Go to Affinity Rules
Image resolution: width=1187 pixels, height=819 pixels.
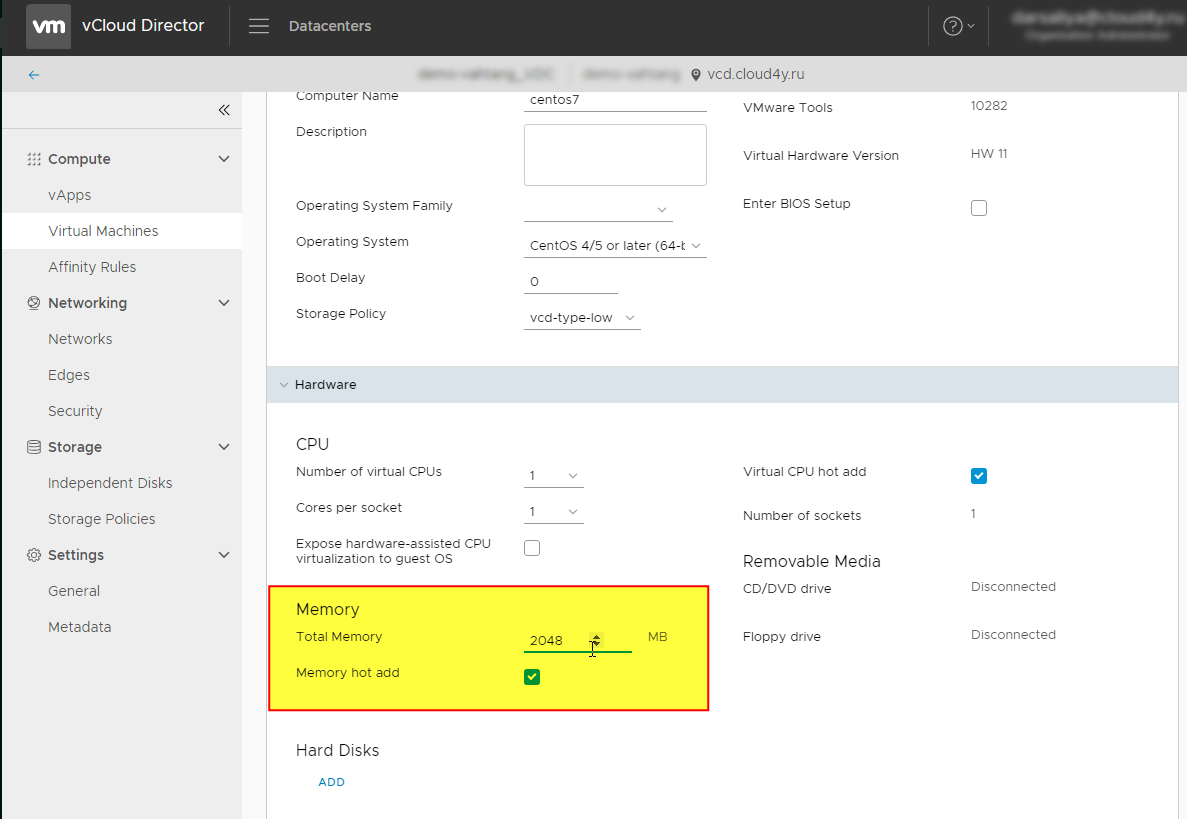92,267
